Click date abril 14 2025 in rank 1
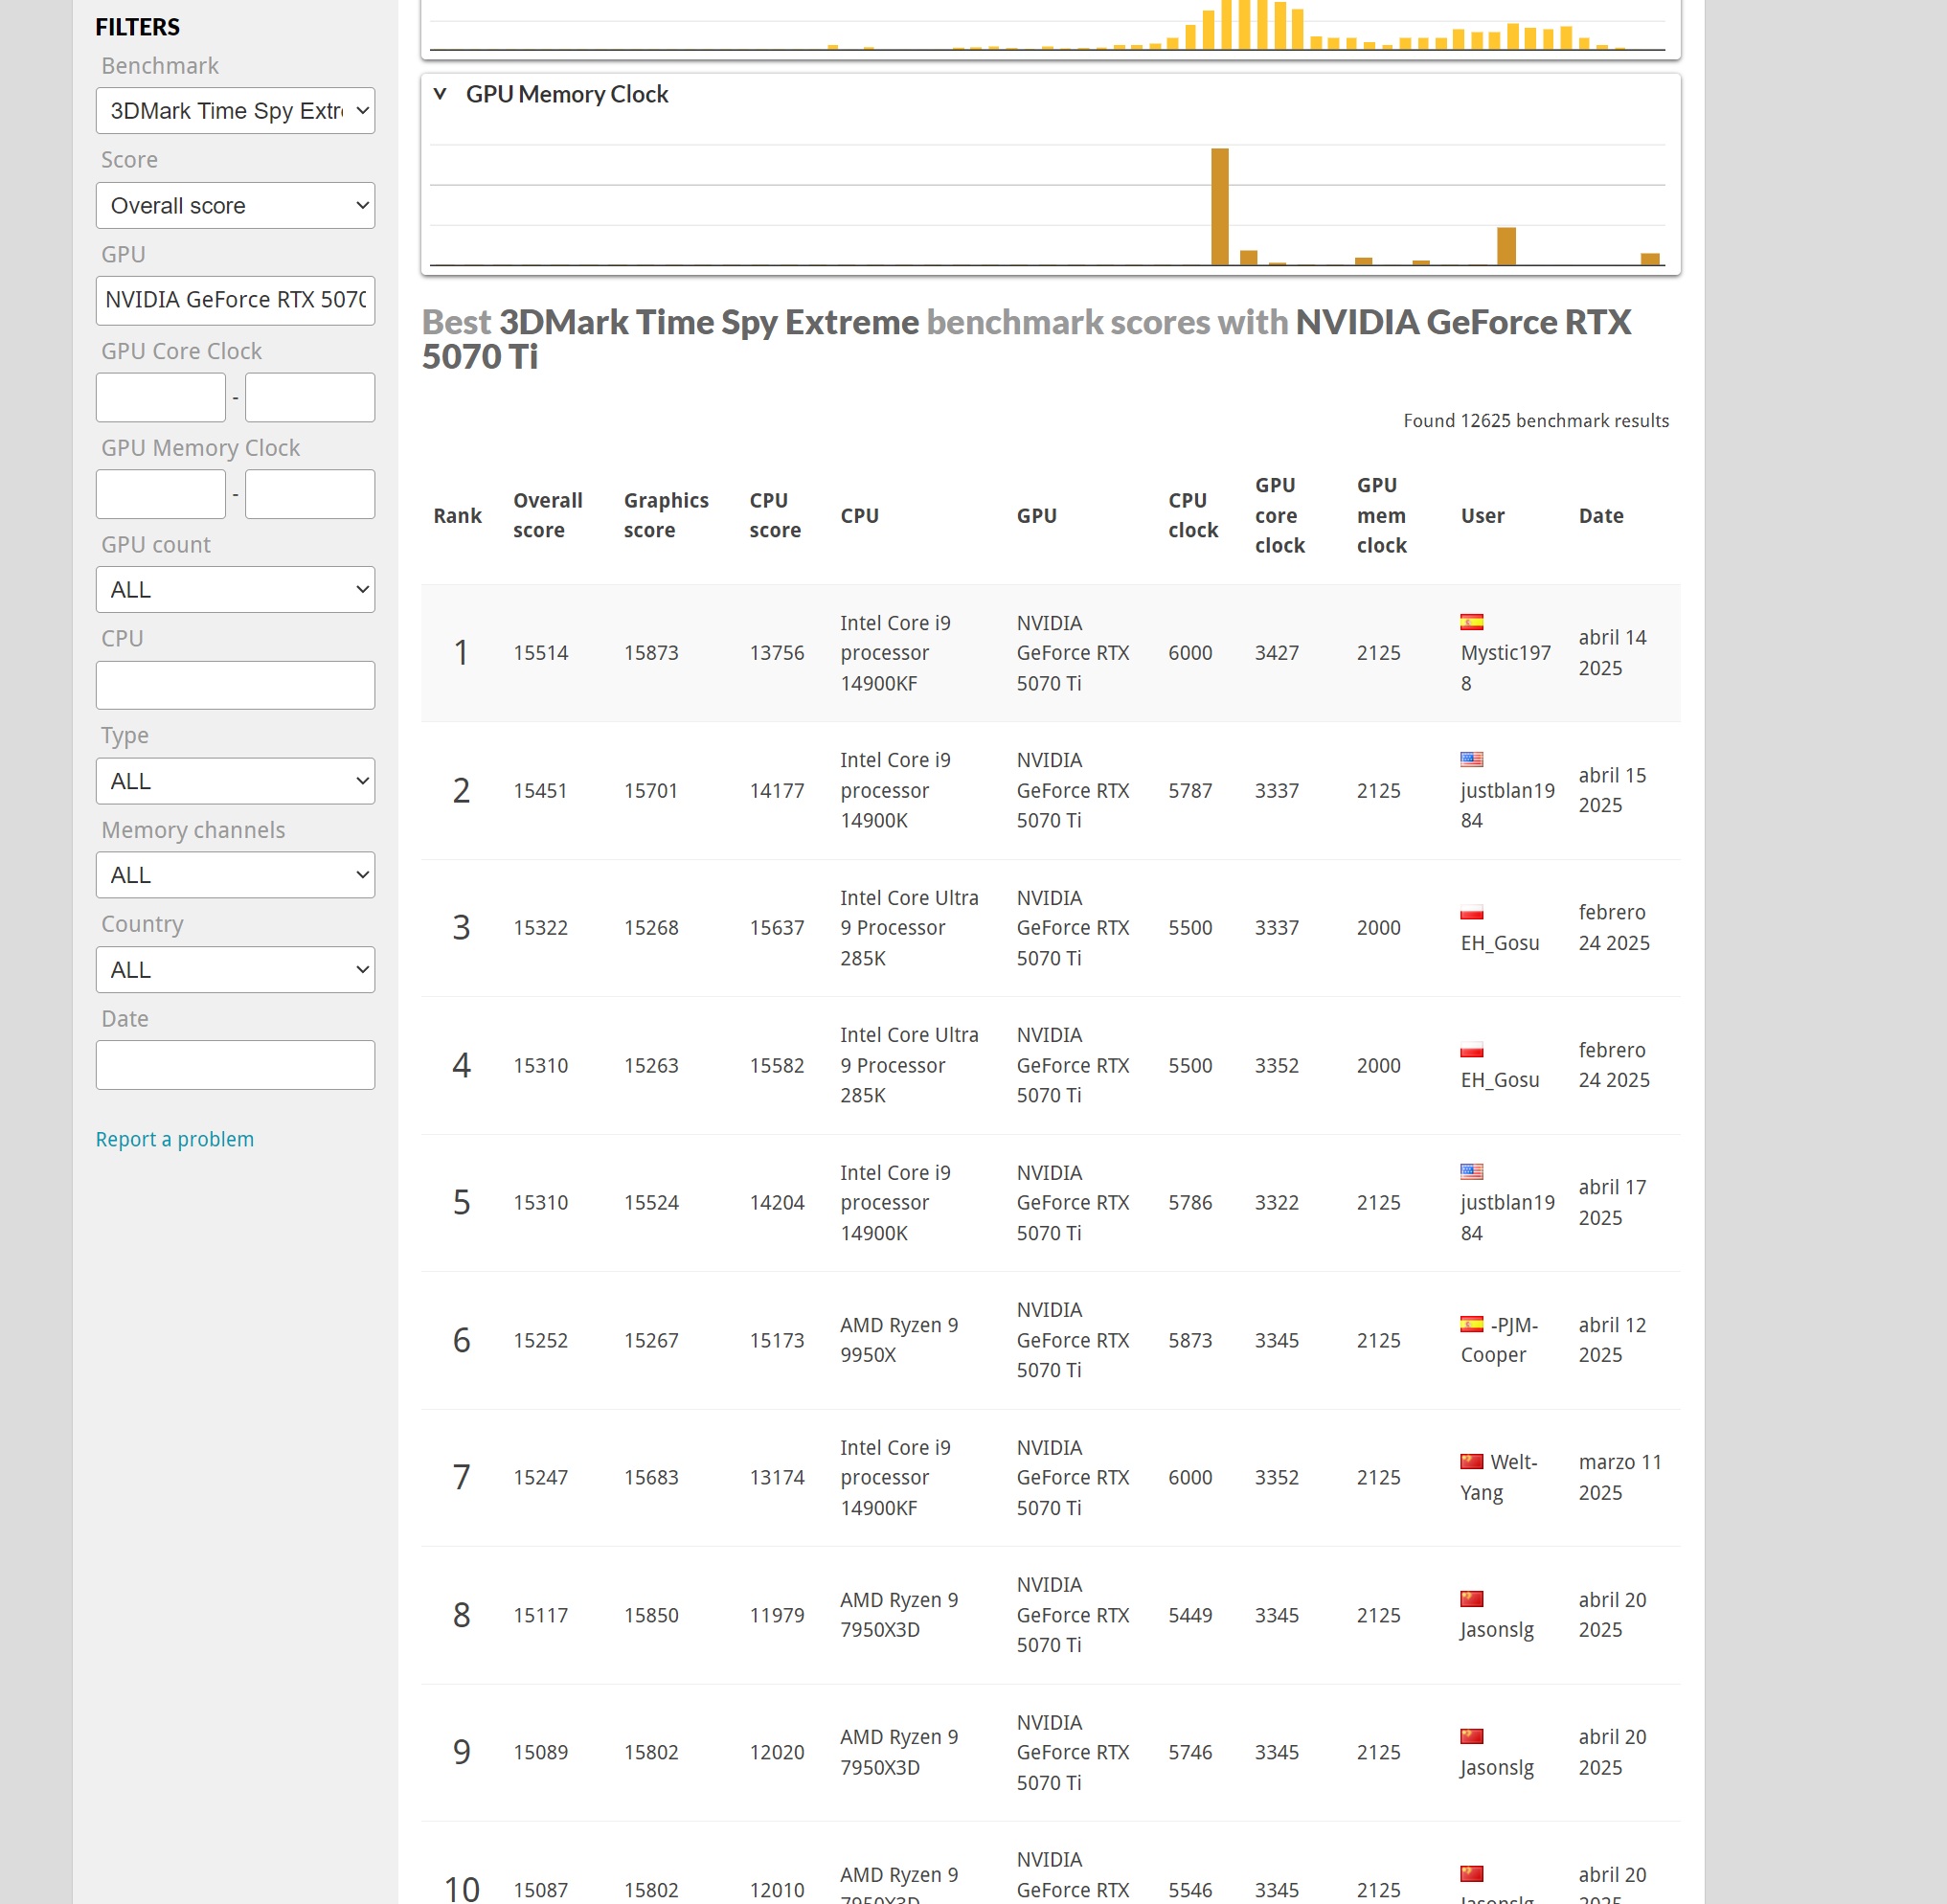 click(1612, 653)
